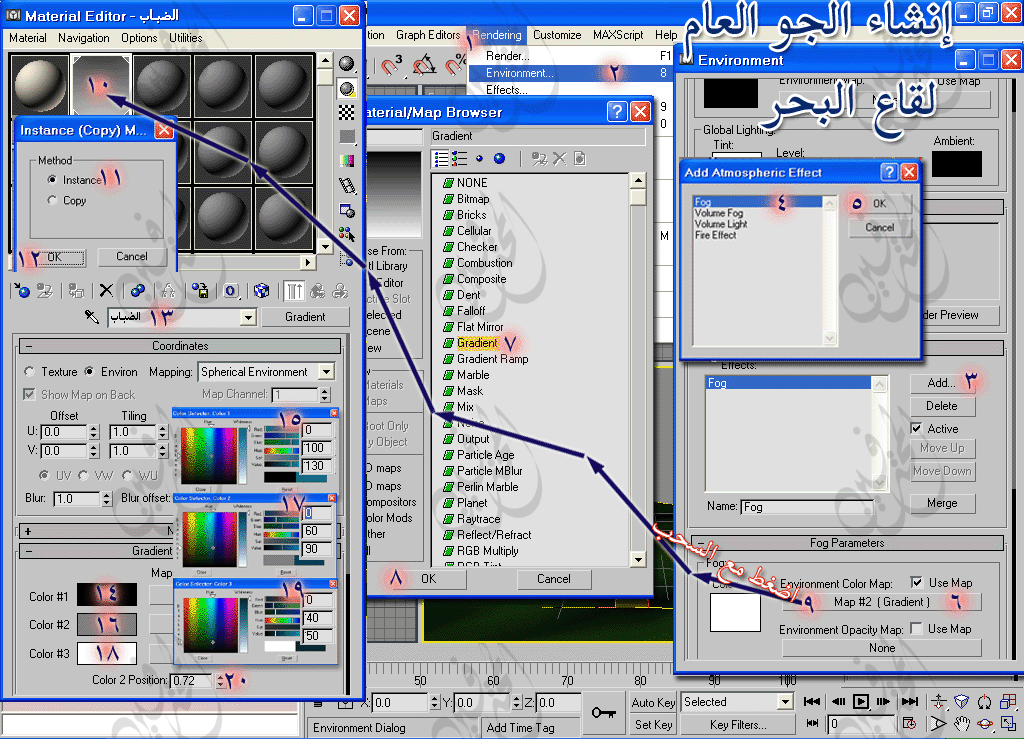Viewport: 1024px width, 739px height.
Task: Select the VW radio button
Action: point(84,475)
